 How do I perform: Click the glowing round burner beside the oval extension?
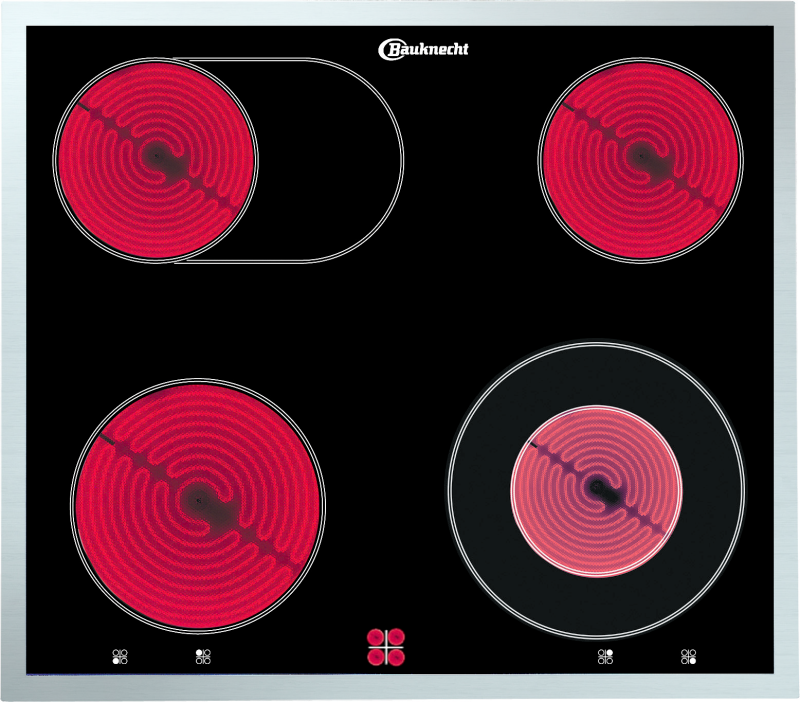pos(156,160)
